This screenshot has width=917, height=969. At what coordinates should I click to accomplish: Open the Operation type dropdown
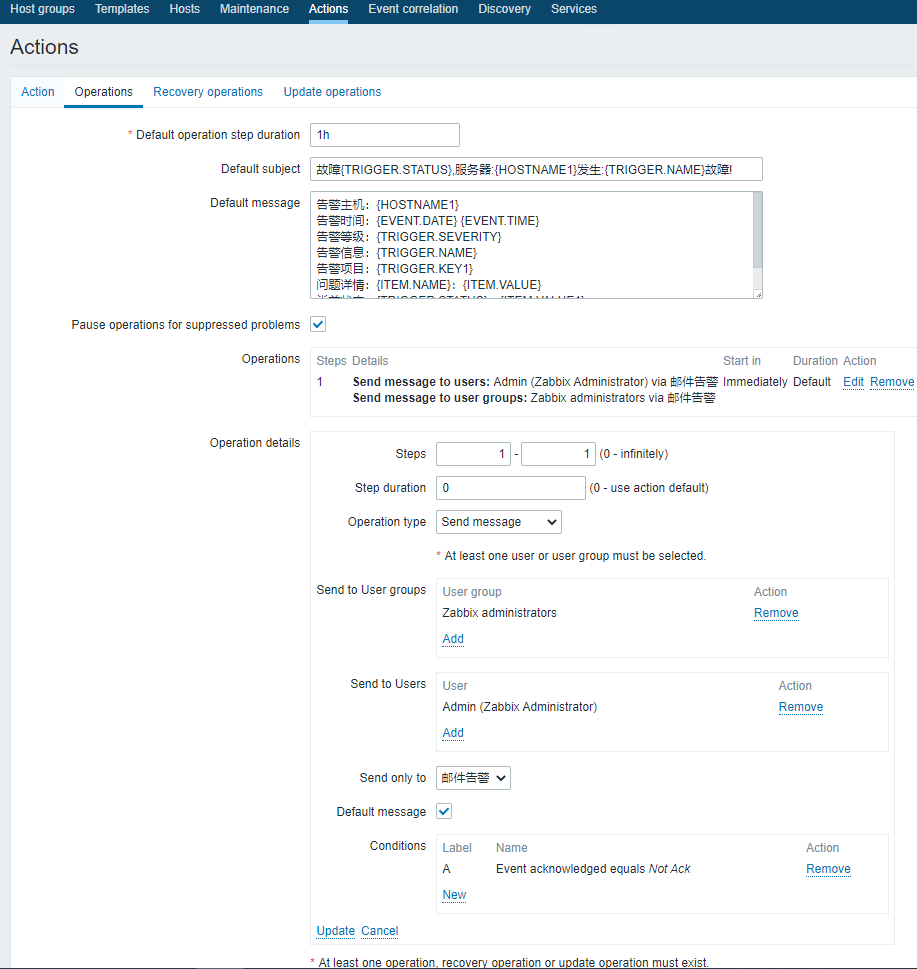pyautogui.click(x=499, y=522)
